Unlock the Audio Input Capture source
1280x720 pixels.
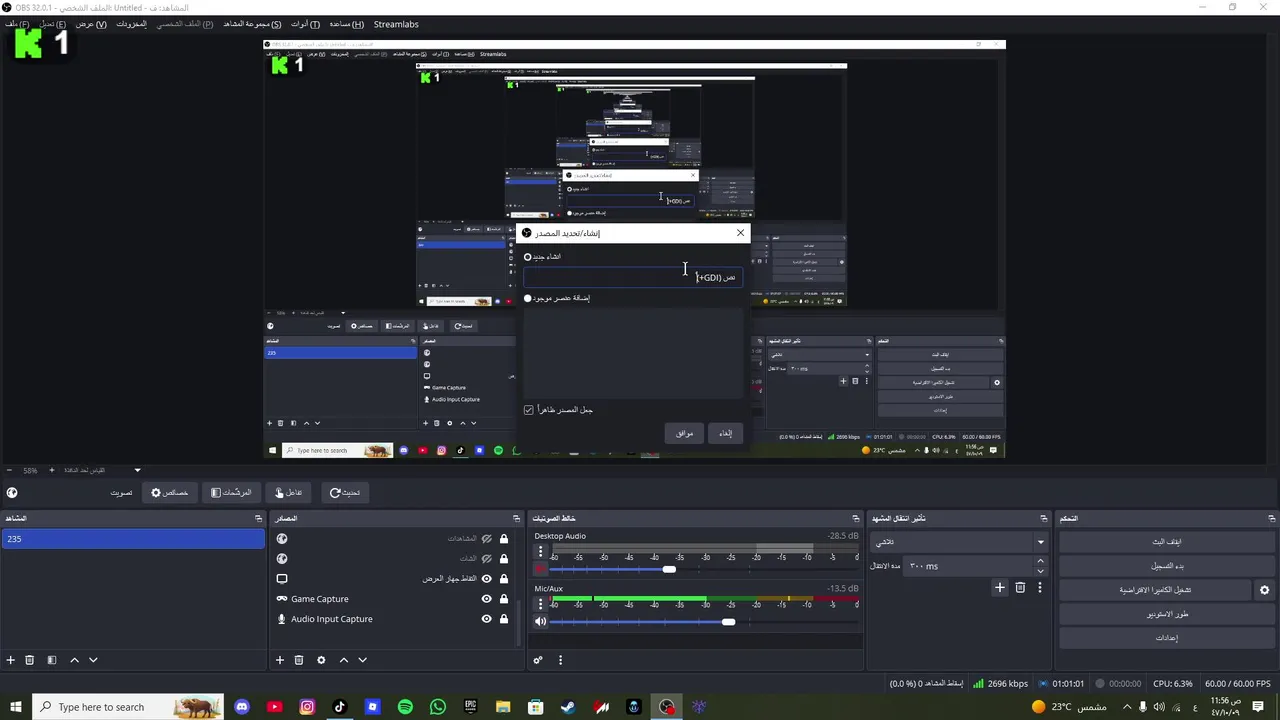504,619
